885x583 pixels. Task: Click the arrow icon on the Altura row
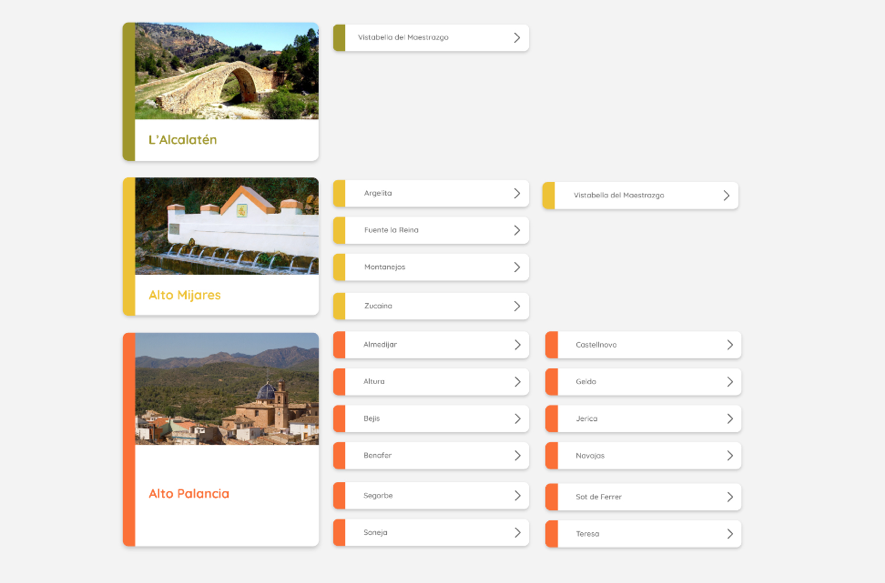click(x=518, y=382)
